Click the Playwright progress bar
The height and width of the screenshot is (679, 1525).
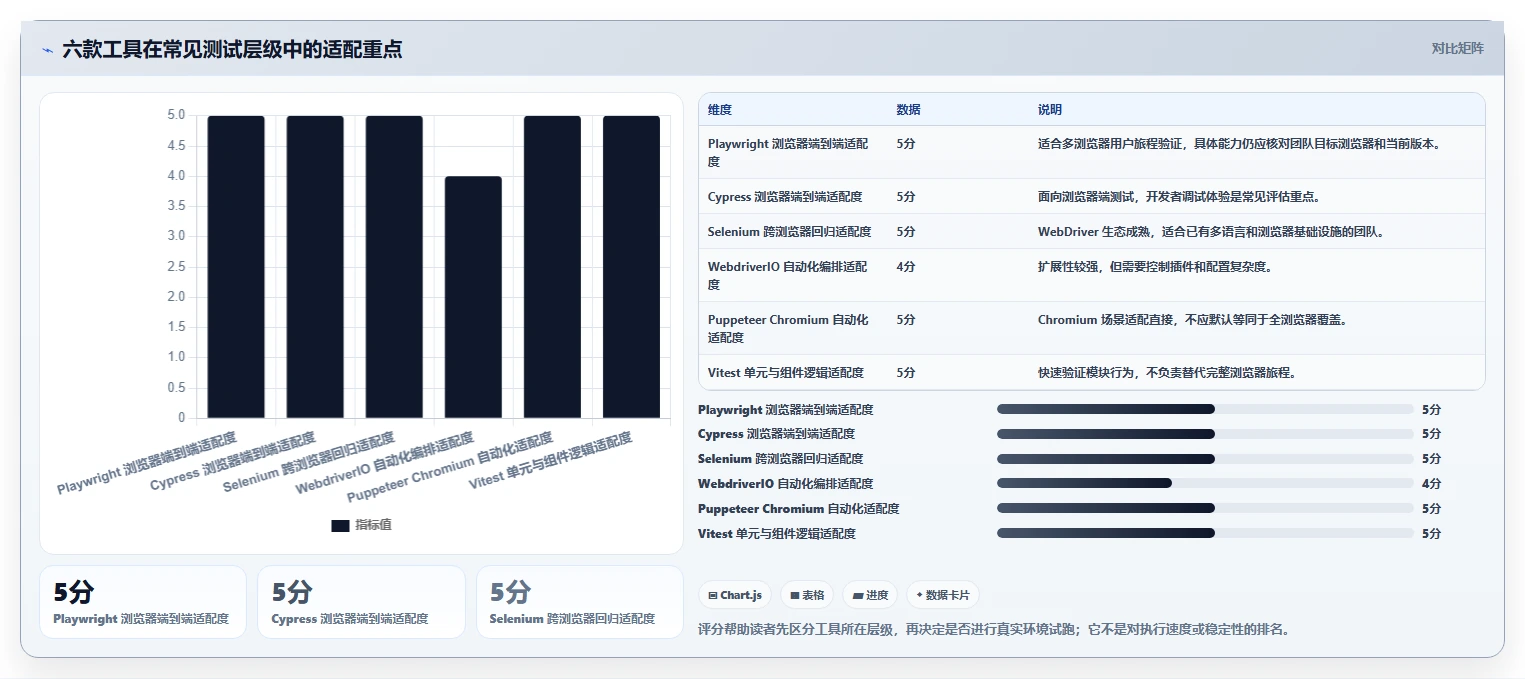(1205, 409)
